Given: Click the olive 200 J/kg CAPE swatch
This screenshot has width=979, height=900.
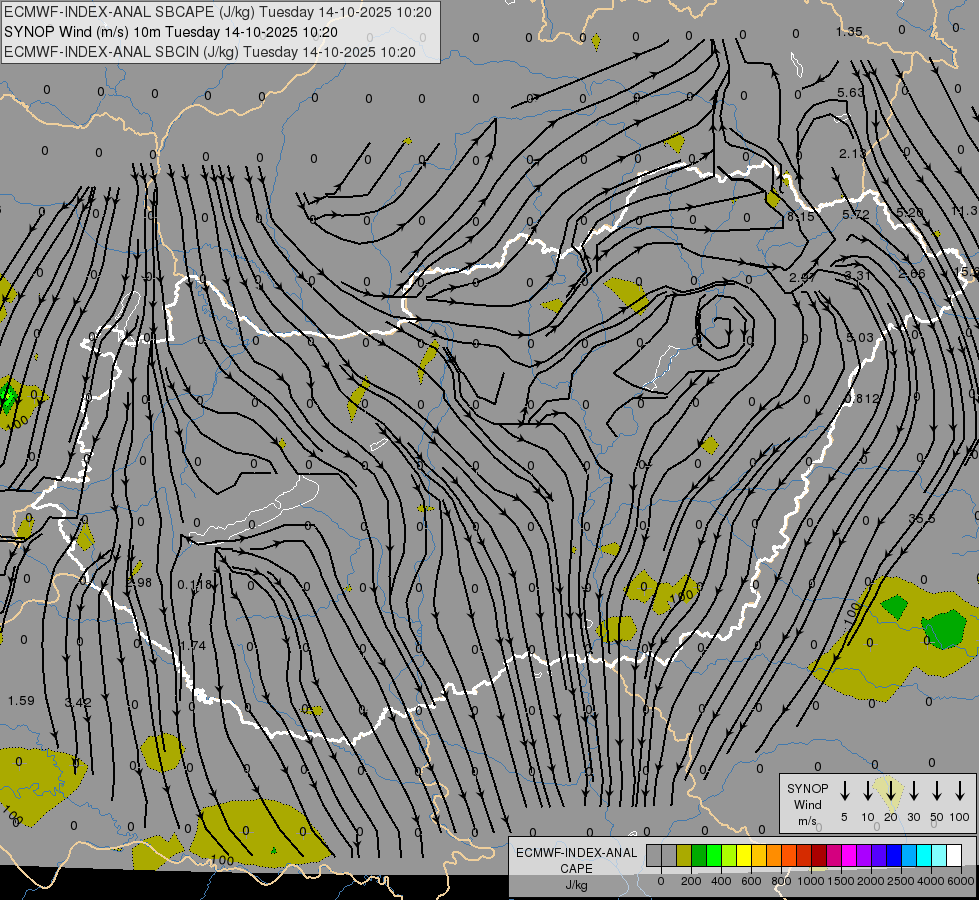Looking at the screenshot, I should 684,855.
